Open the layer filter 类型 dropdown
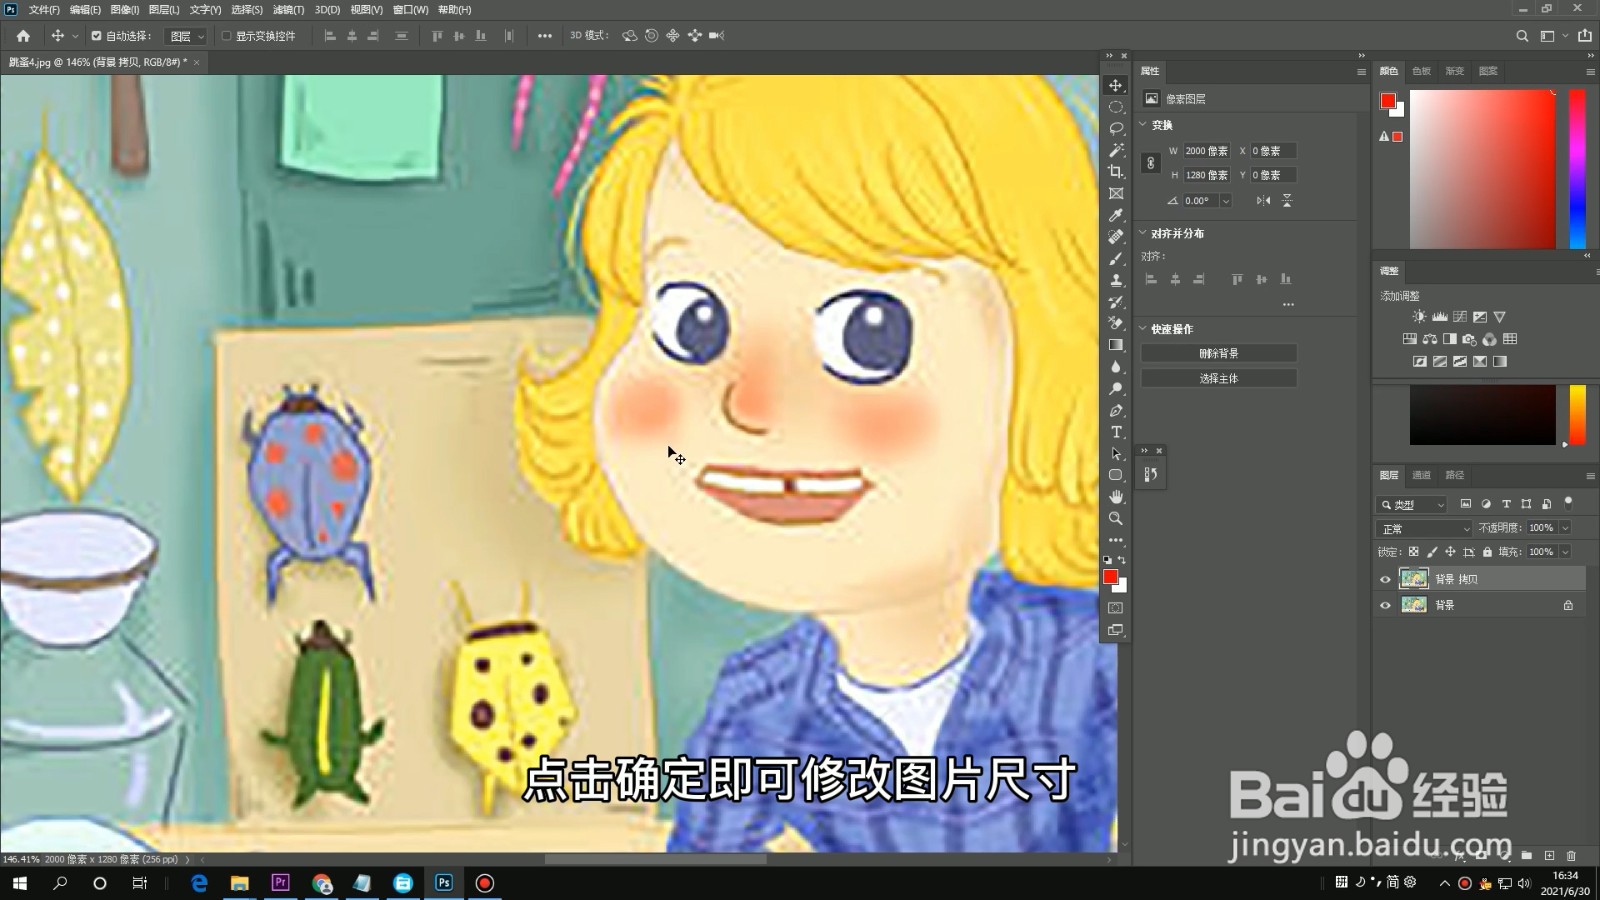Image resolution: width=1600 pixels, height=900 pixels. pyautogui.click(x=1412, y=505)
